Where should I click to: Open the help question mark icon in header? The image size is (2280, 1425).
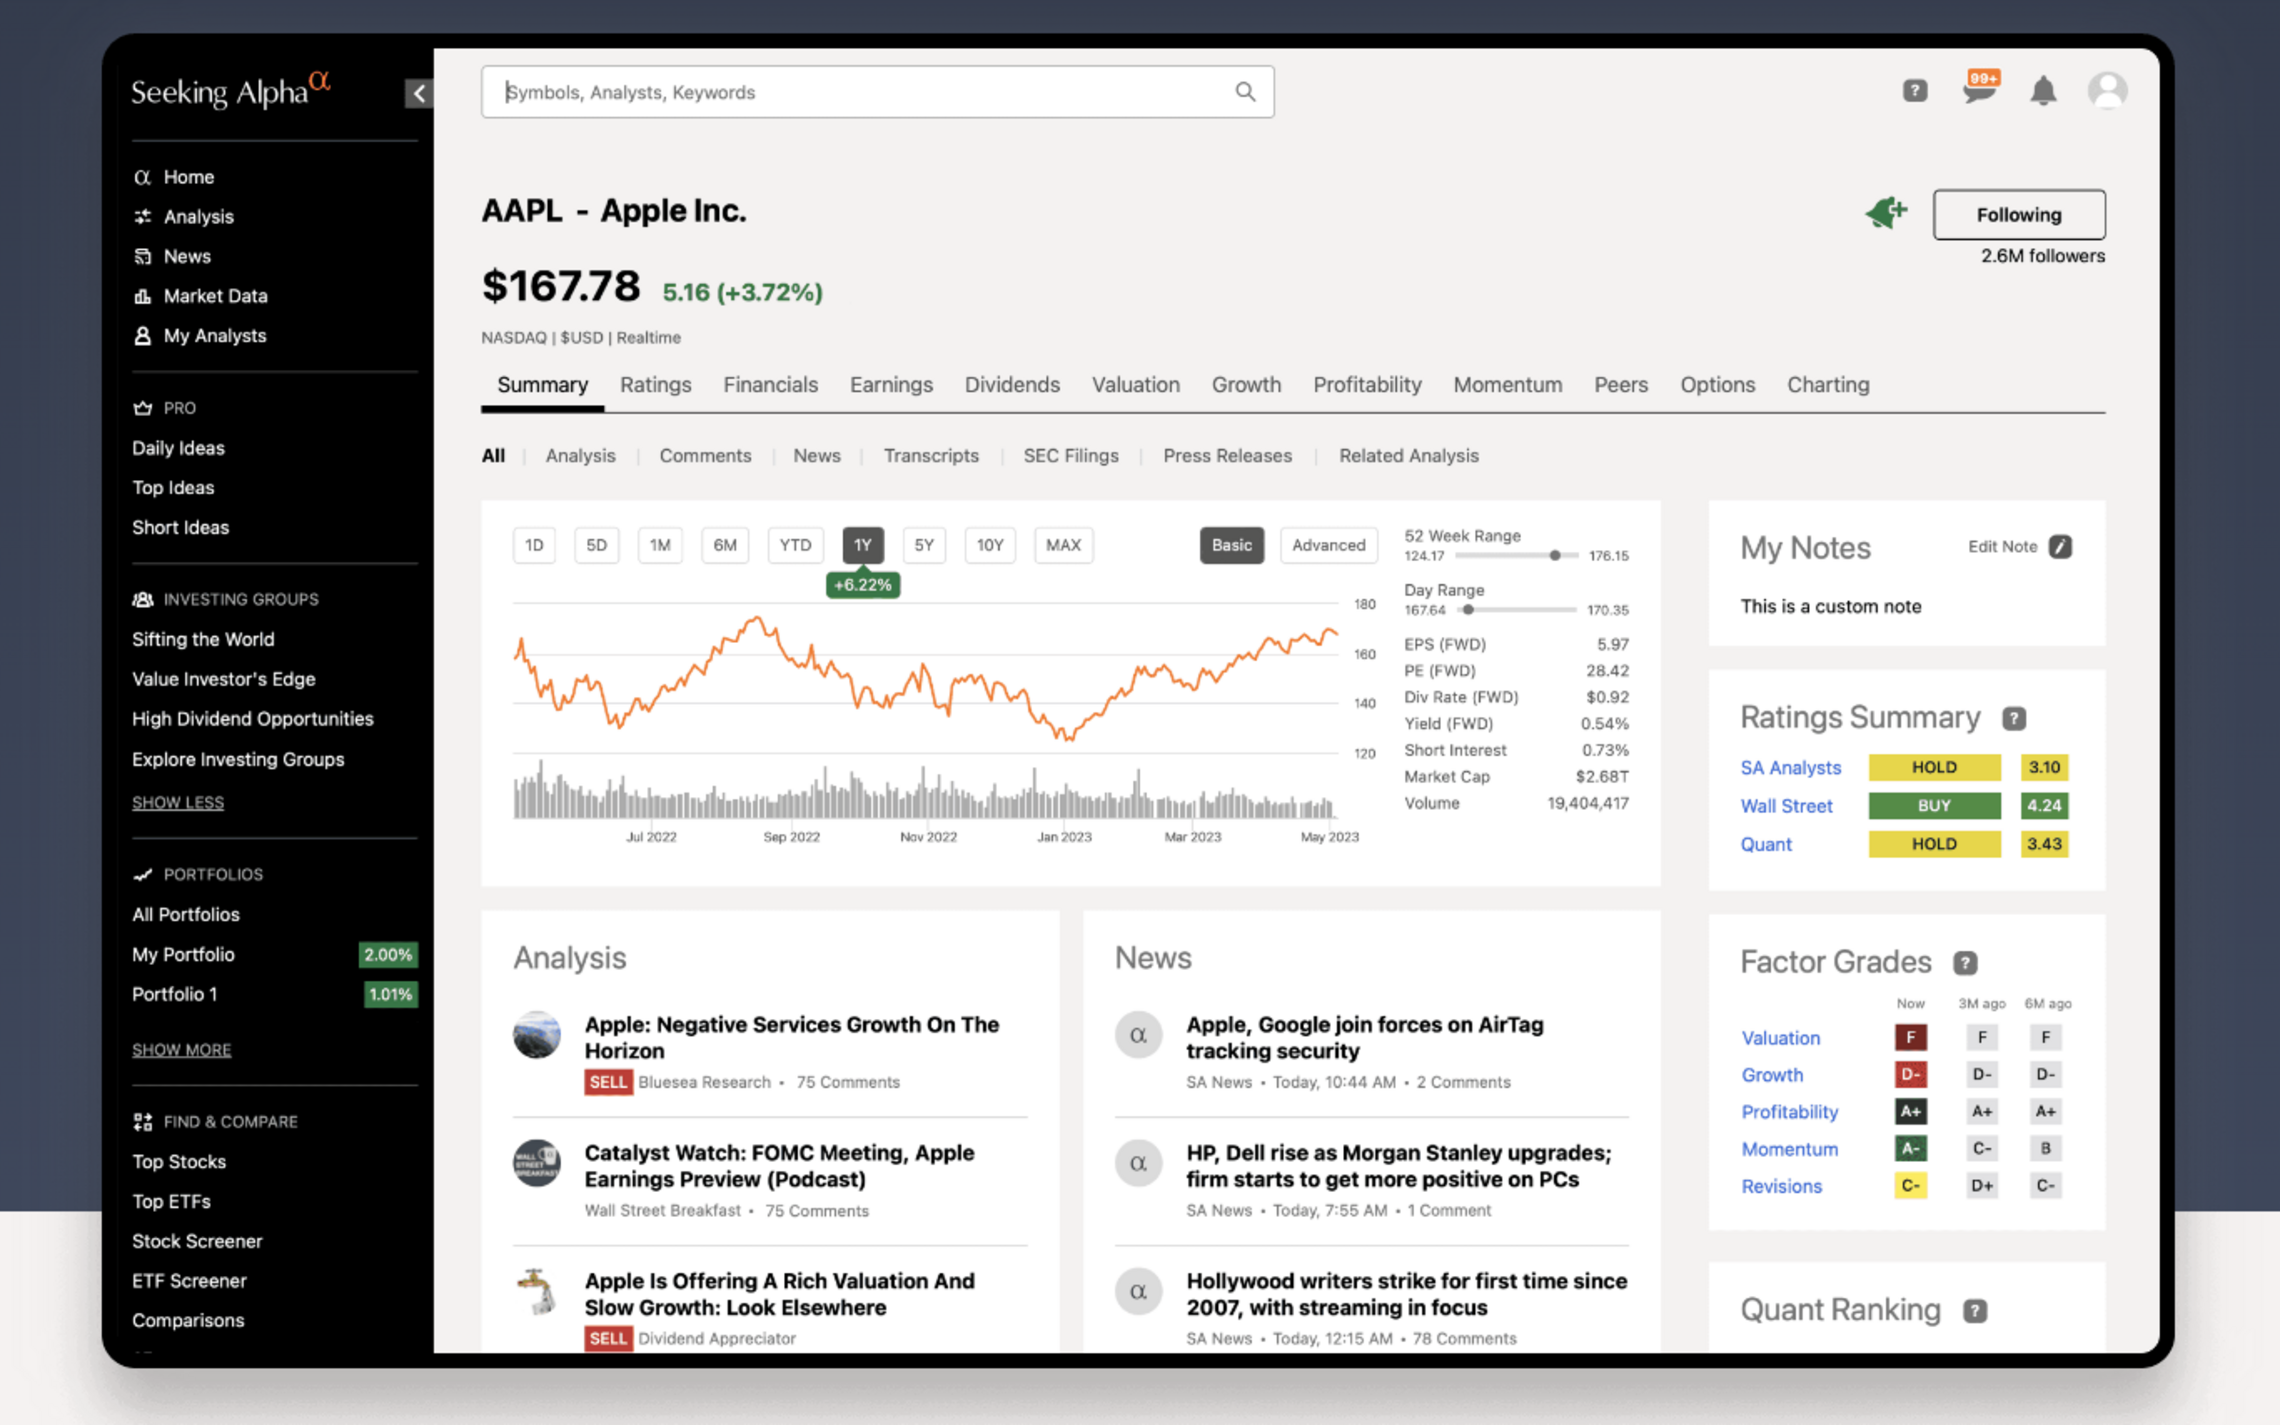(1914, 91)
